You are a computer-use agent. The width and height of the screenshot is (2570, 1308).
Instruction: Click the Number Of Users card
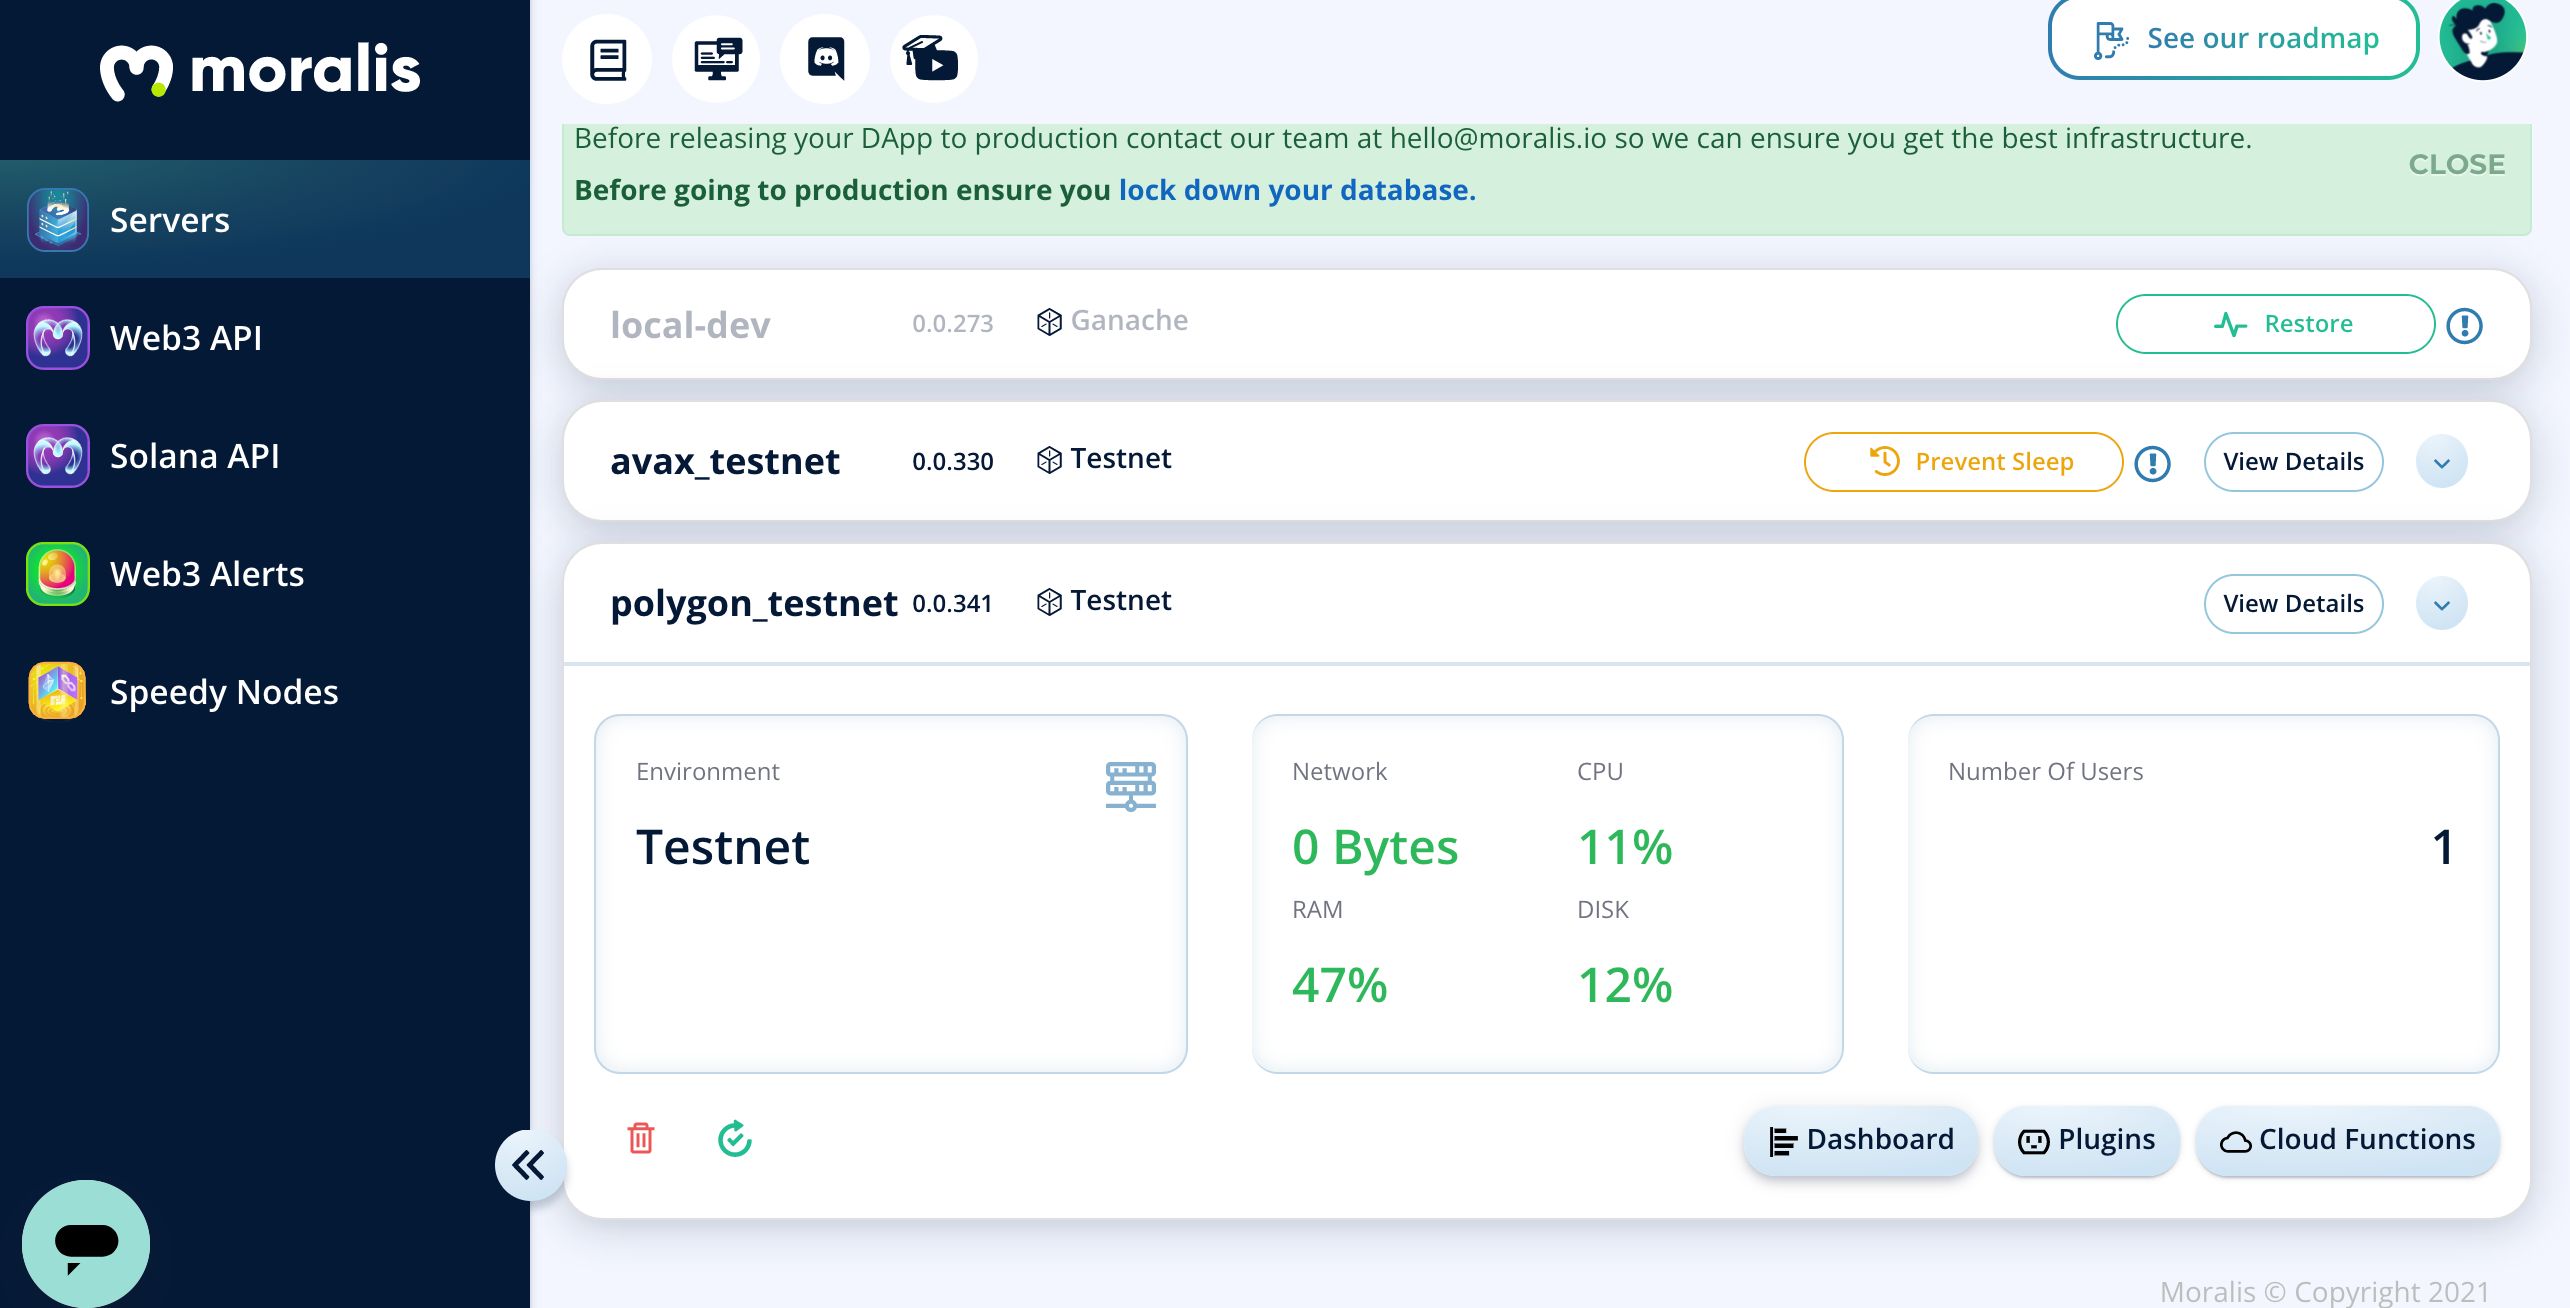[2203, 894]
